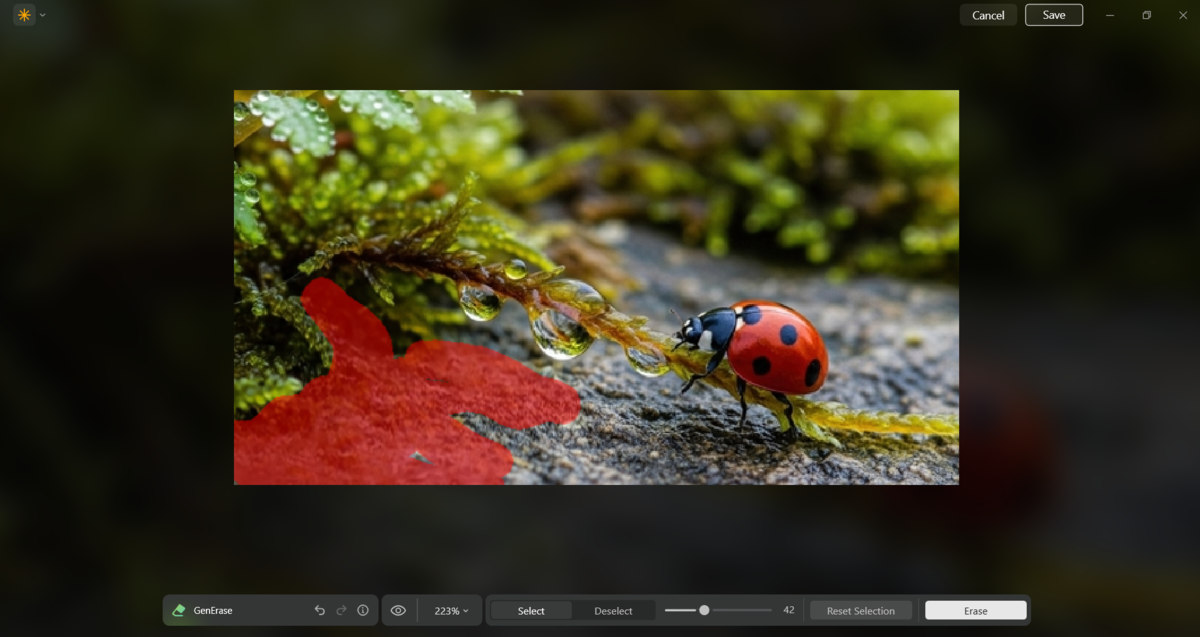Image resolution: width=1200 pixels, height=637 pixels.
Task: Click the orange app logo icon
Action: click(24, 15)
